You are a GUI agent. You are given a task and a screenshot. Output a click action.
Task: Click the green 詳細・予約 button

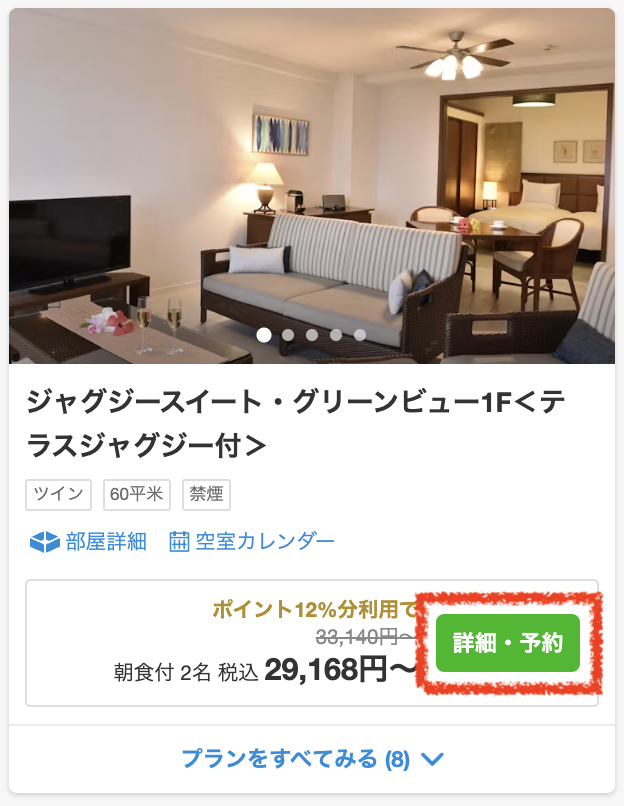tap(508, 643)
